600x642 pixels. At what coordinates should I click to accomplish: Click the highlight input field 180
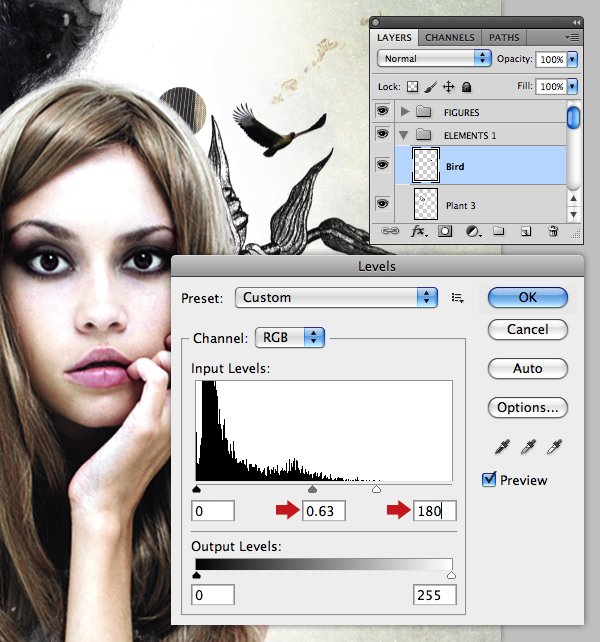point(435,511)
